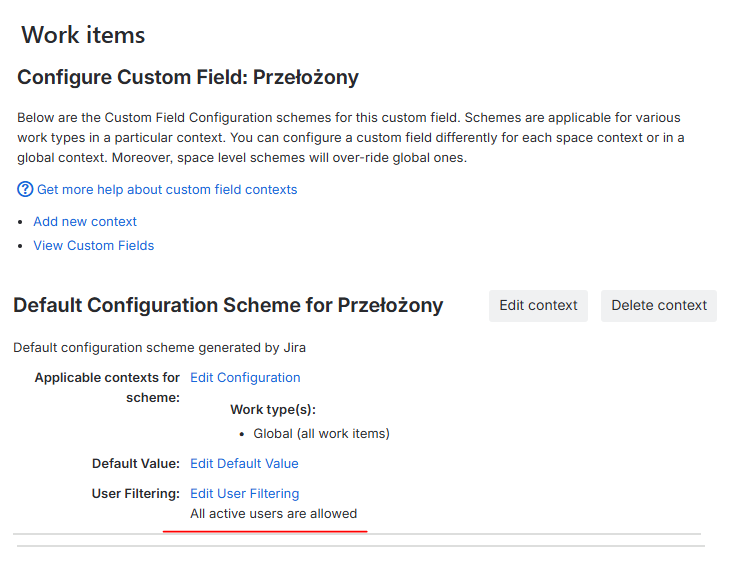Open 'Get more help about custom field contexts'
750x579 pixels.
click(167, 189)
